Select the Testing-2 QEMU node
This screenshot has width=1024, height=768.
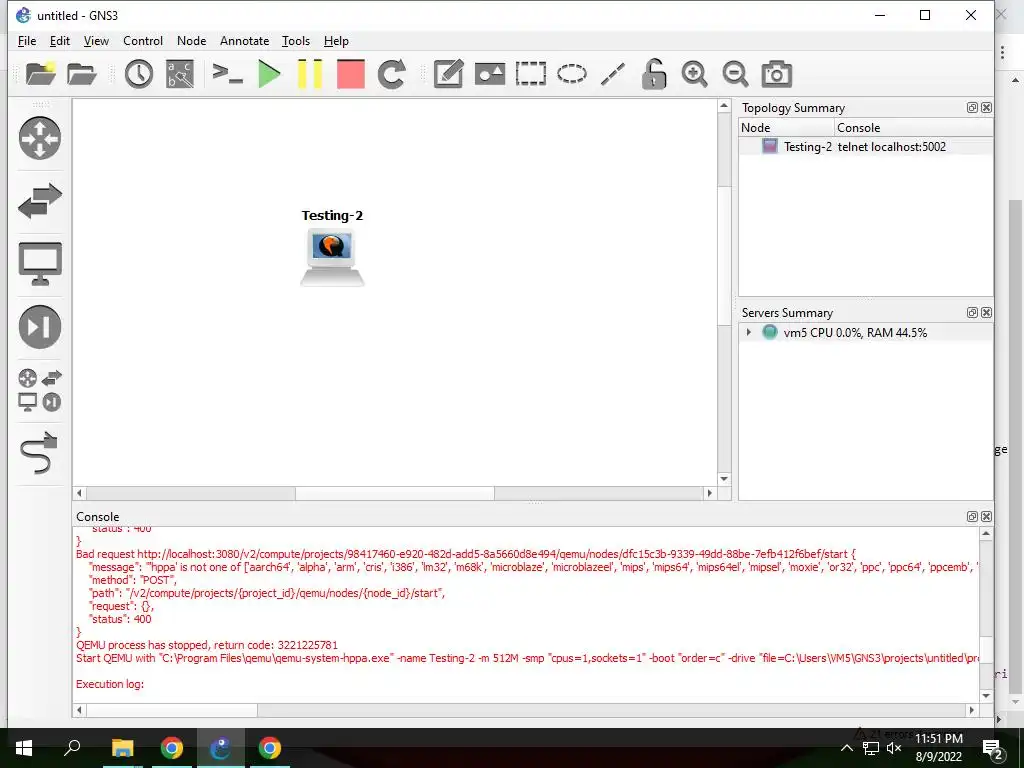tap(332, 258)
